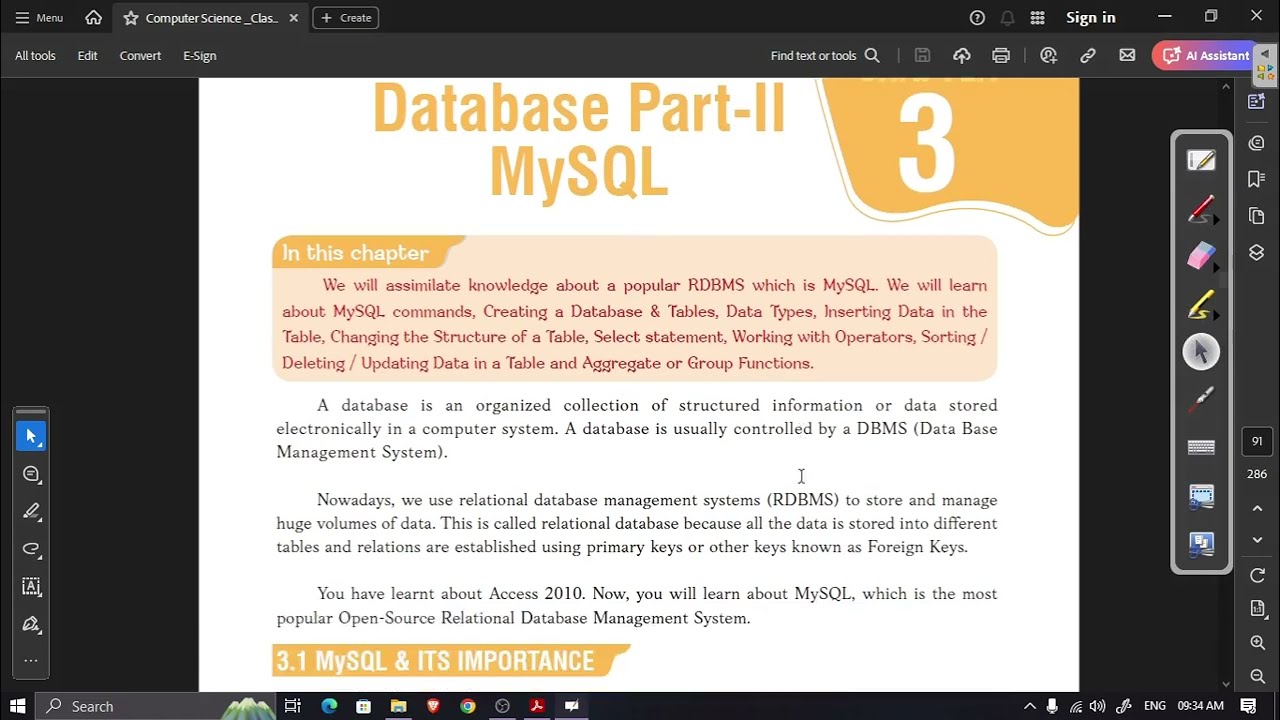Open the page thumbnails panel
The width and height of the screenshot is (1280, 720).
pyautogui.click(x=1257, y=216)
